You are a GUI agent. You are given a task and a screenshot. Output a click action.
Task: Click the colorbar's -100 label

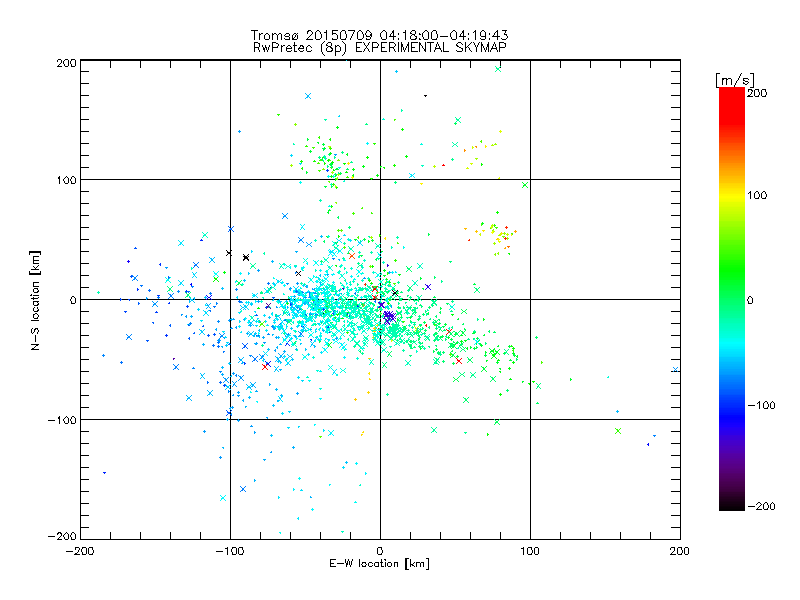coord(761,406)
